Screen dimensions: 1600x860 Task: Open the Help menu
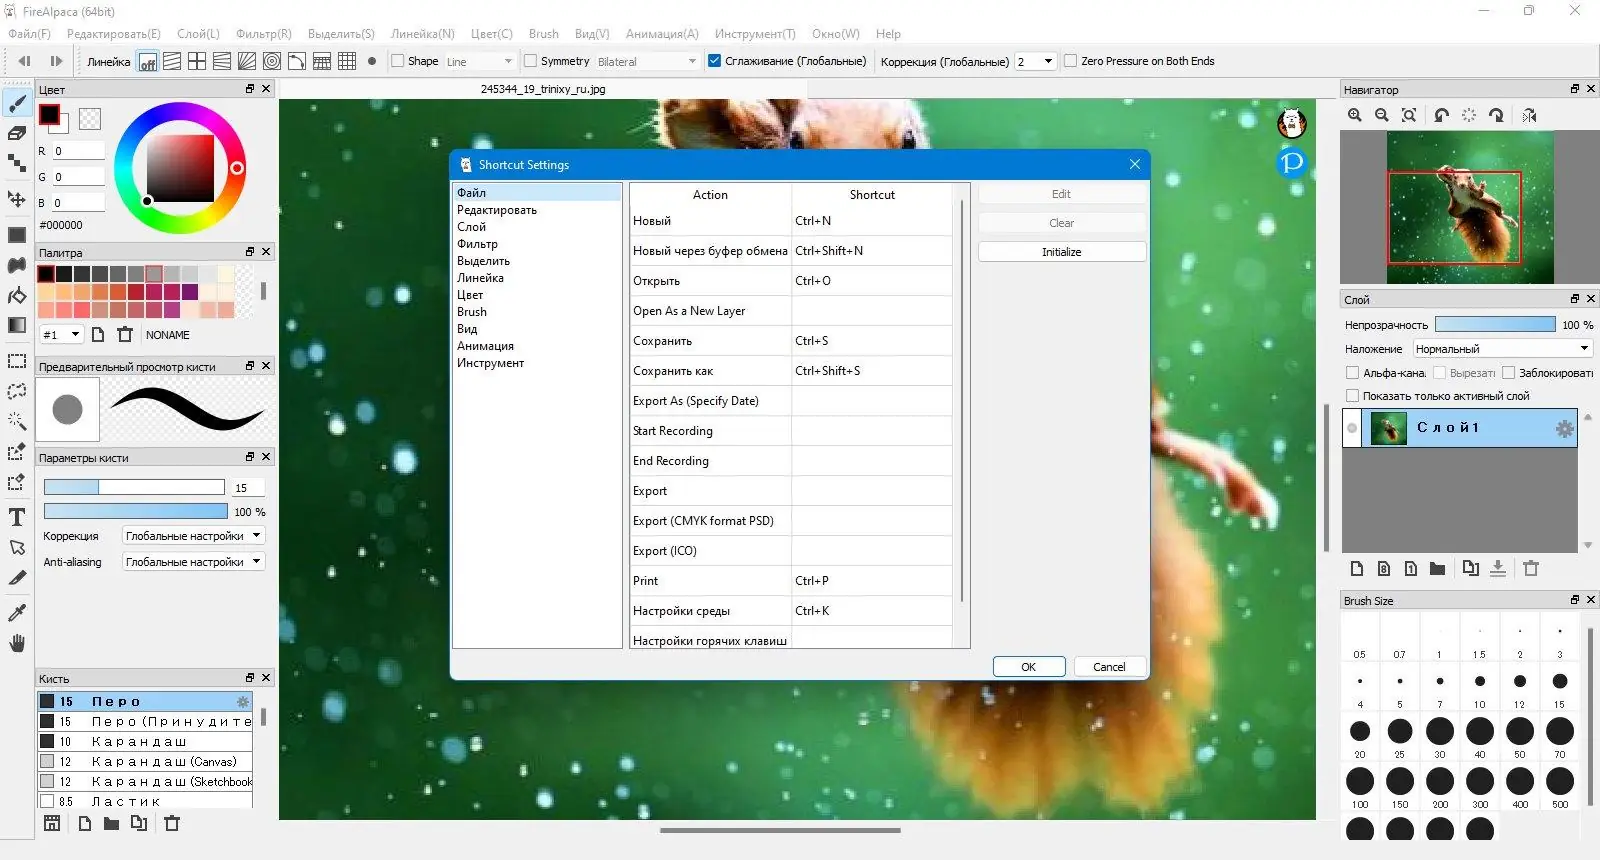pos(888,34)
